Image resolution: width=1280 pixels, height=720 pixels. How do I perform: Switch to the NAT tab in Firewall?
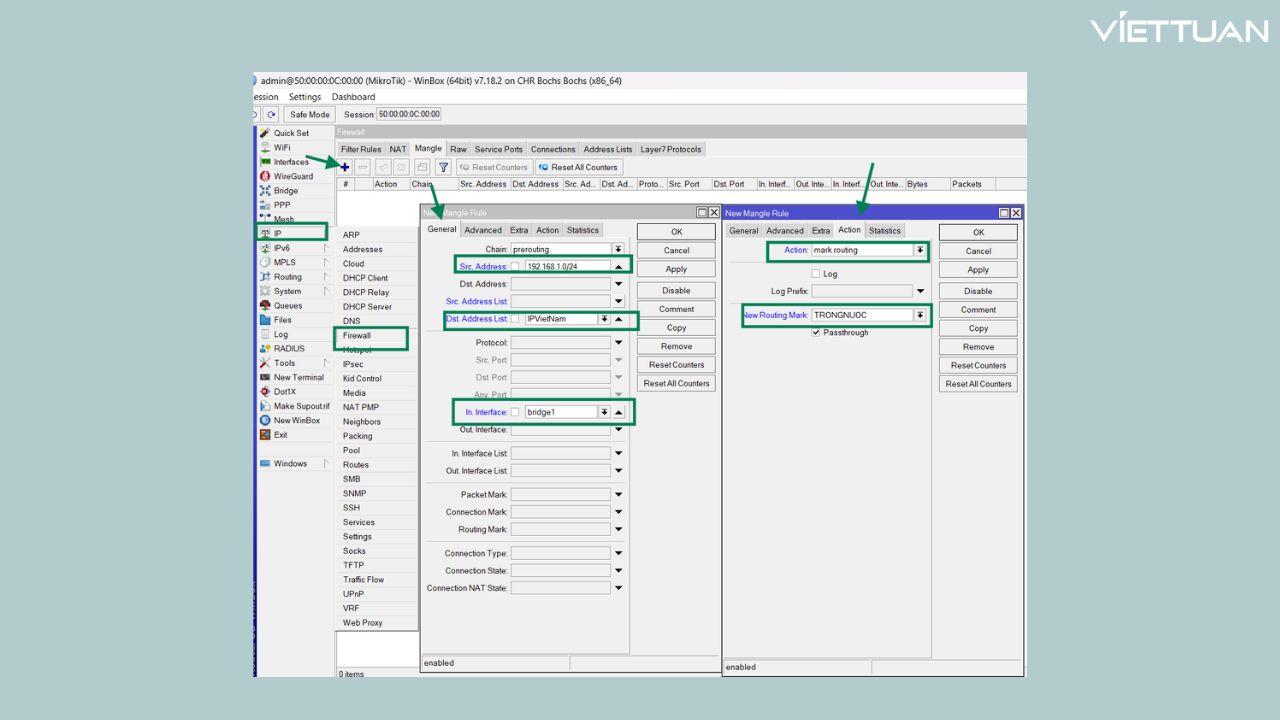(x=398, y=149)
